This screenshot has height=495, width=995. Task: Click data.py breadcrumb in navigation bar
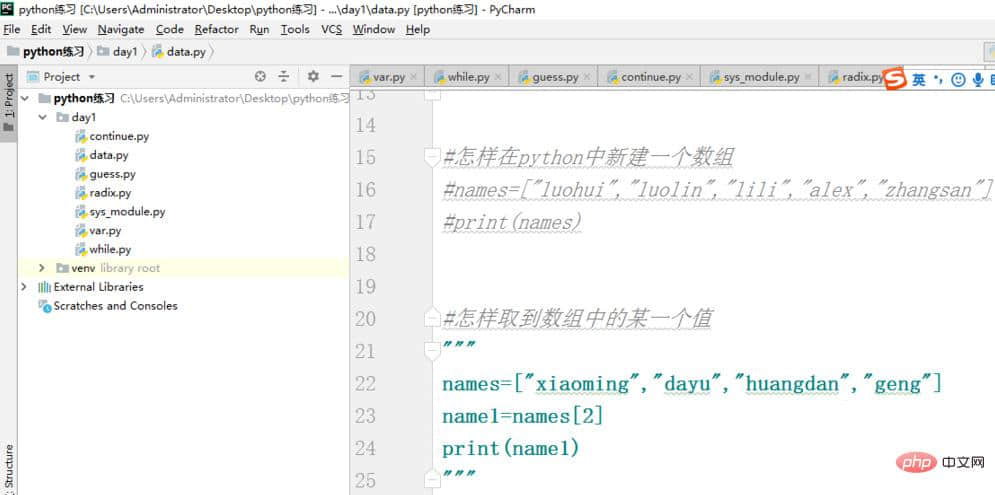179,52
